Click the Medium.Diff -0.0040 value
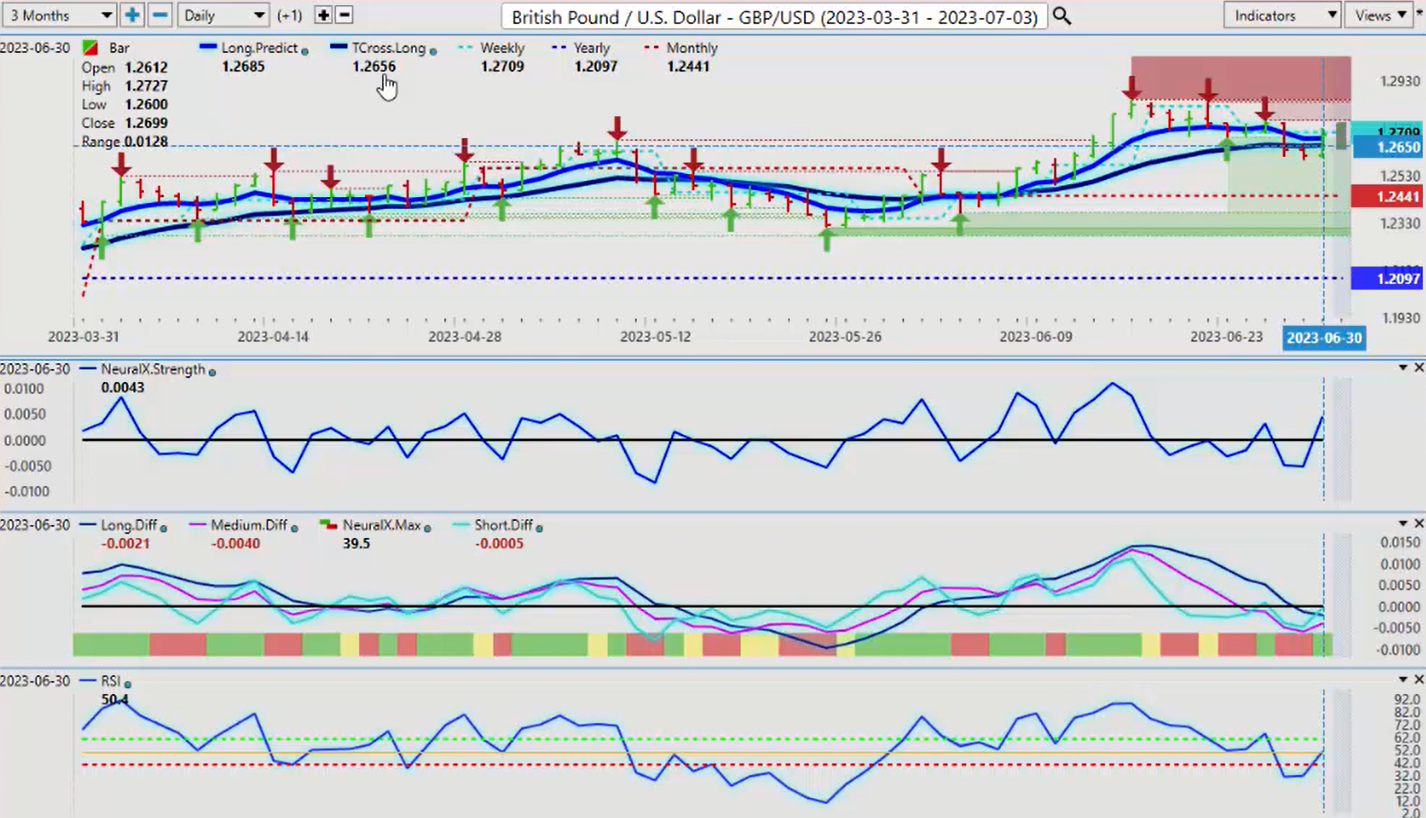The width and height of the screenshot is (1426, 818). pos(236,543)
